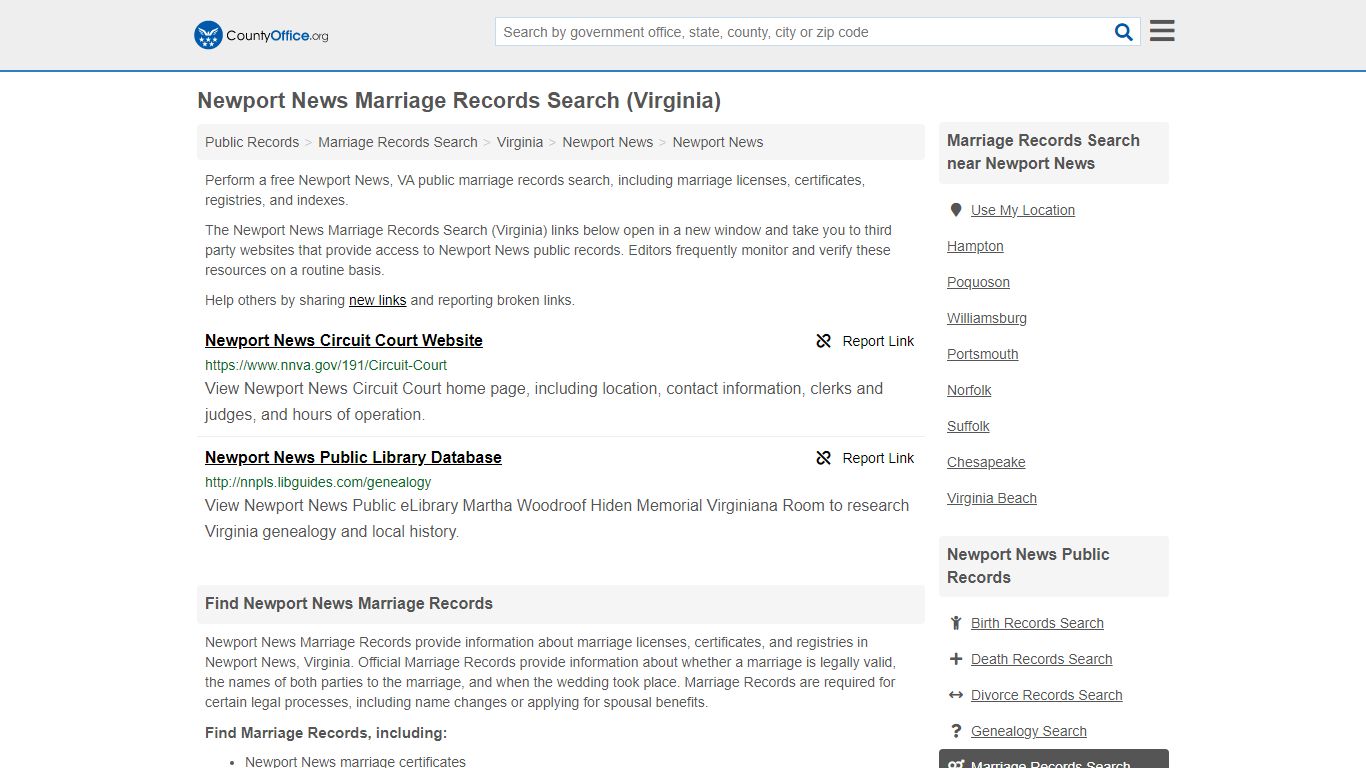1366x768 pixels.
Task: Click the Marriage Records gender-symbols icon
Action: tap(956, 765)
